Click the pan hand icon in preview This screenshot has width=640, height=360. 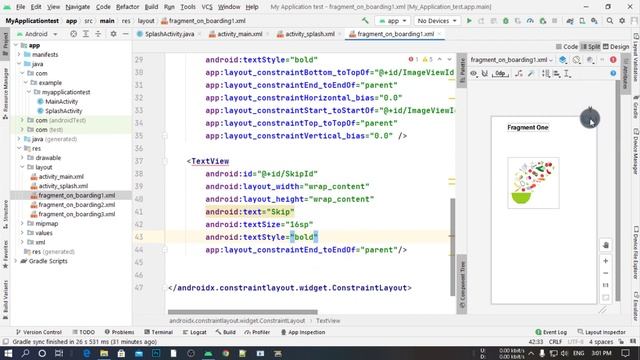(606, 245)
